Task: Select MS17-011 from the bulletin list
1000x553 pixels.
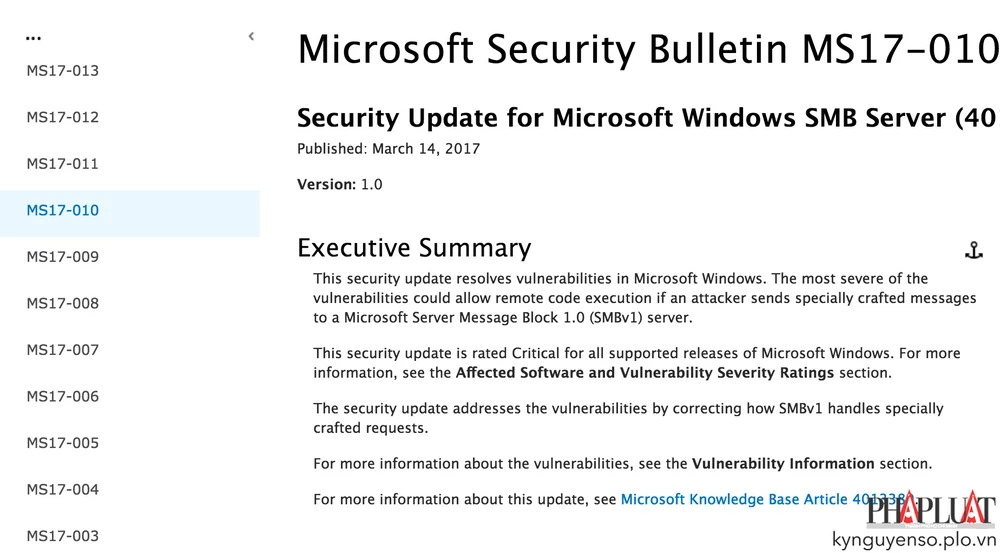Action: [63, 164]
